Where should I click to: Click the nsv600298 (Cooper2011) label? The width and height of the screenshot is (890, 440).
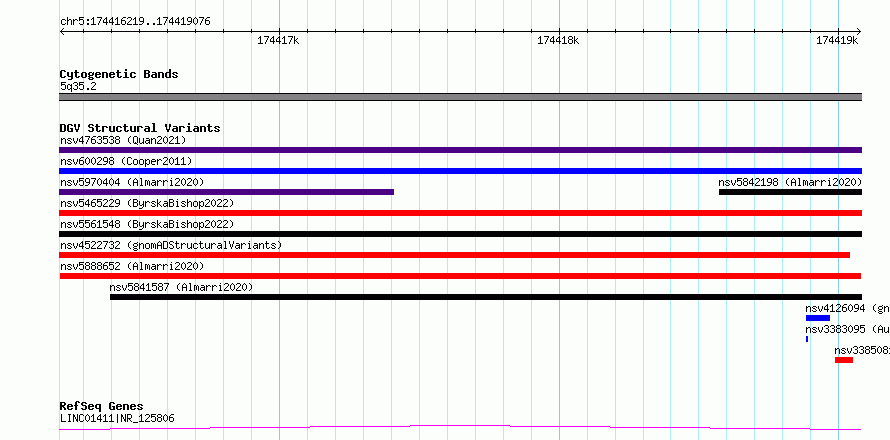point(126,161)
